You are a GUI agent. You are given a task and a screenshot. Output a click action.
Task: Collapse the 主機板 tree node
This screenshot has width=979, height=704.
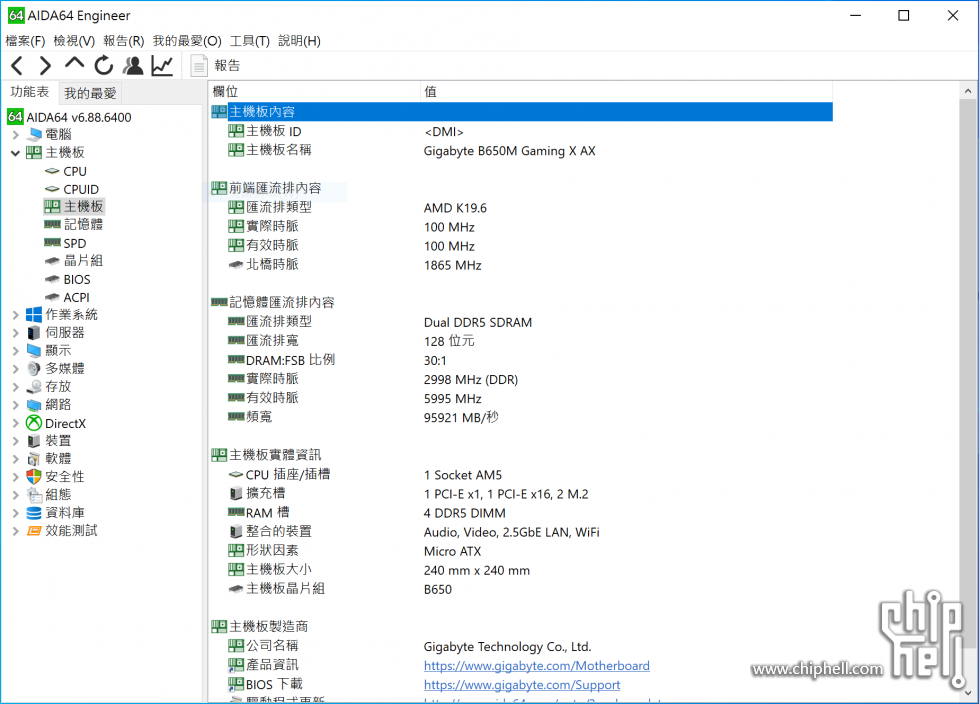16,153
